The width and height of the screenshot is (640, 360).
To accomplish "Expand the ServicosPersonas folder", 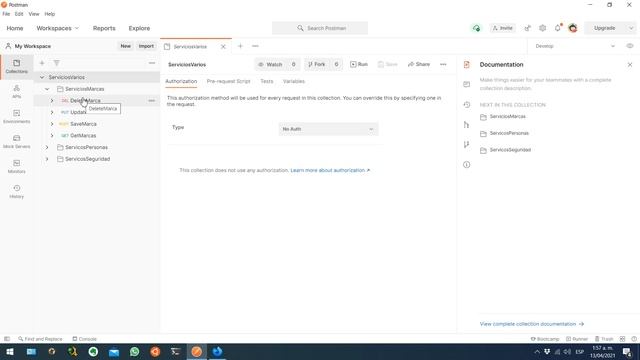I will (x=47, y=147).
